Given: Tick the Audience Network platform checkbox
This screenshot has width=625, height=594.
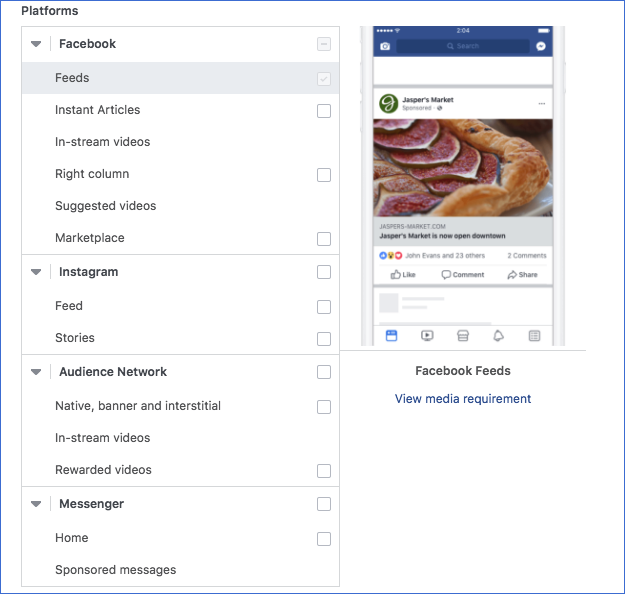Looking at the screenshot, I should pos(324,372).
